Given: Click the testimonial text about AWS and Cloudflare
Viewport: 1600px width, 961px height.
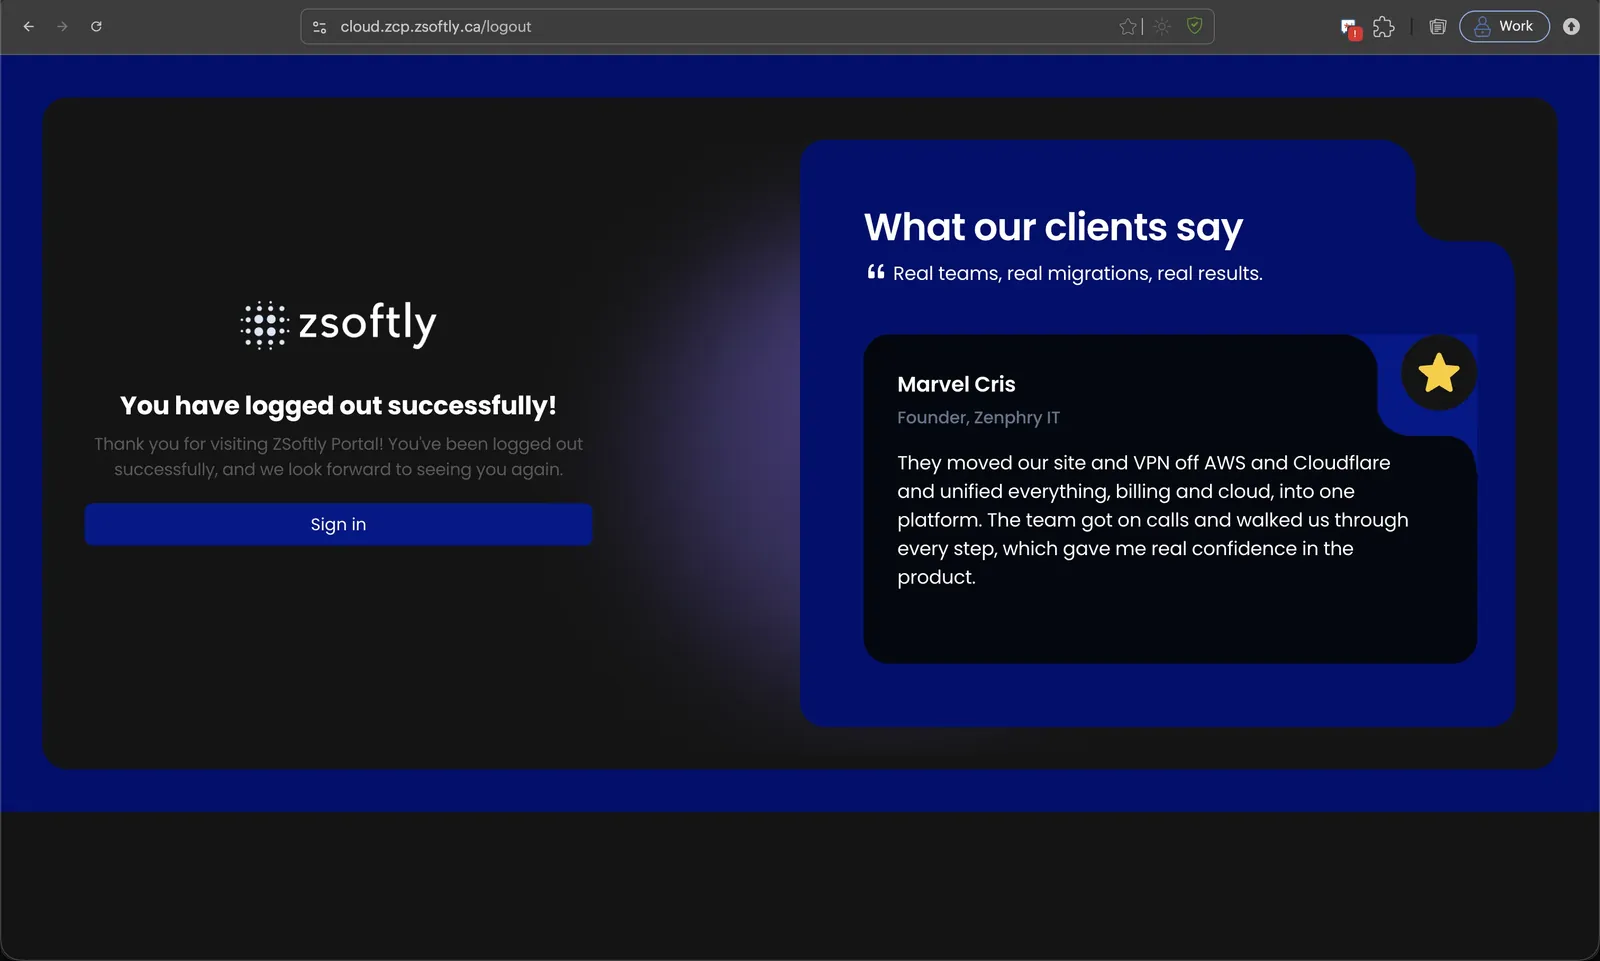Looking at the screenshot, I should 1153,520.
